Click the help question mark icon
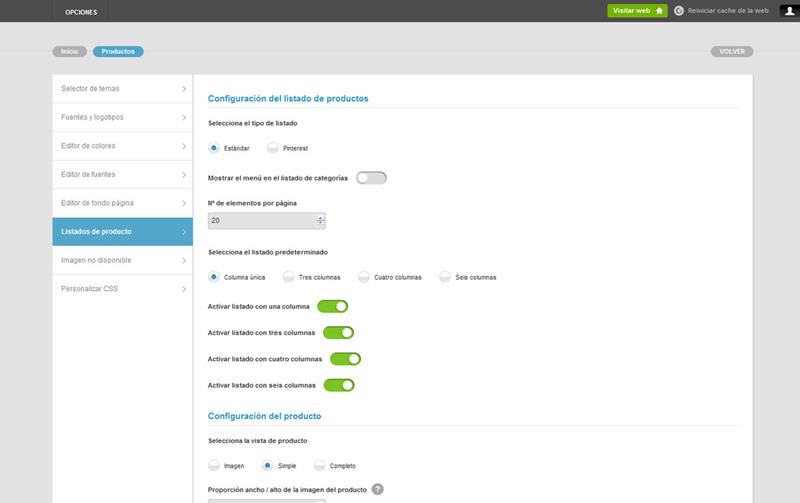Viewport: 800px width, 503px height. point(377,489)
